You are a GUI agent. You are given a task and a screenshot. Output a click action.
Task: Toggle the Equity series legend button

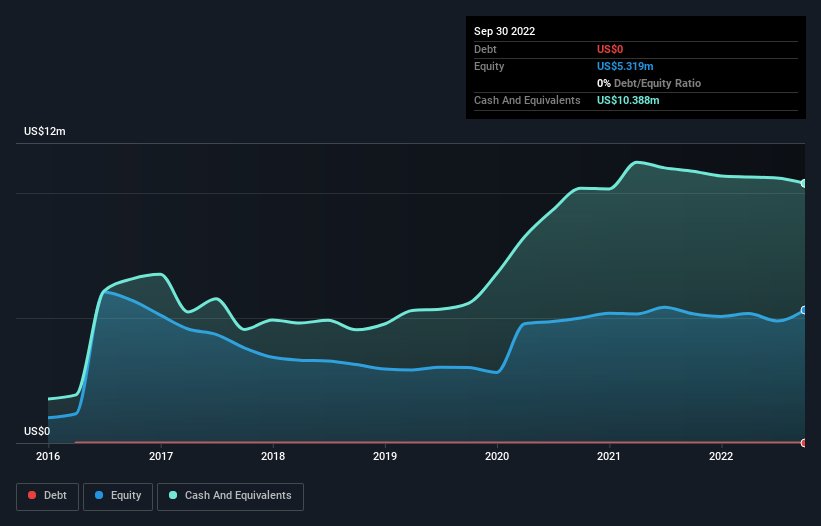point(118,496)
